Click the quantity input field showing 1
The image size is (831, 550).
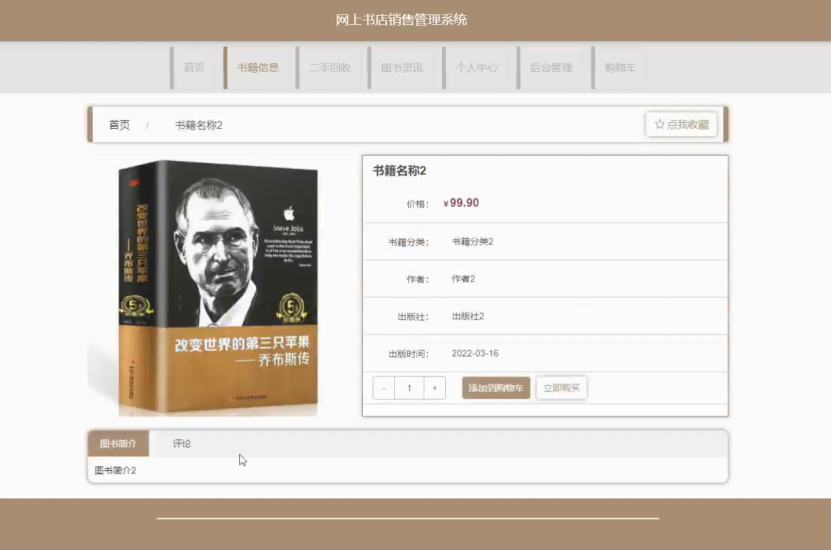tap(409, 388)
